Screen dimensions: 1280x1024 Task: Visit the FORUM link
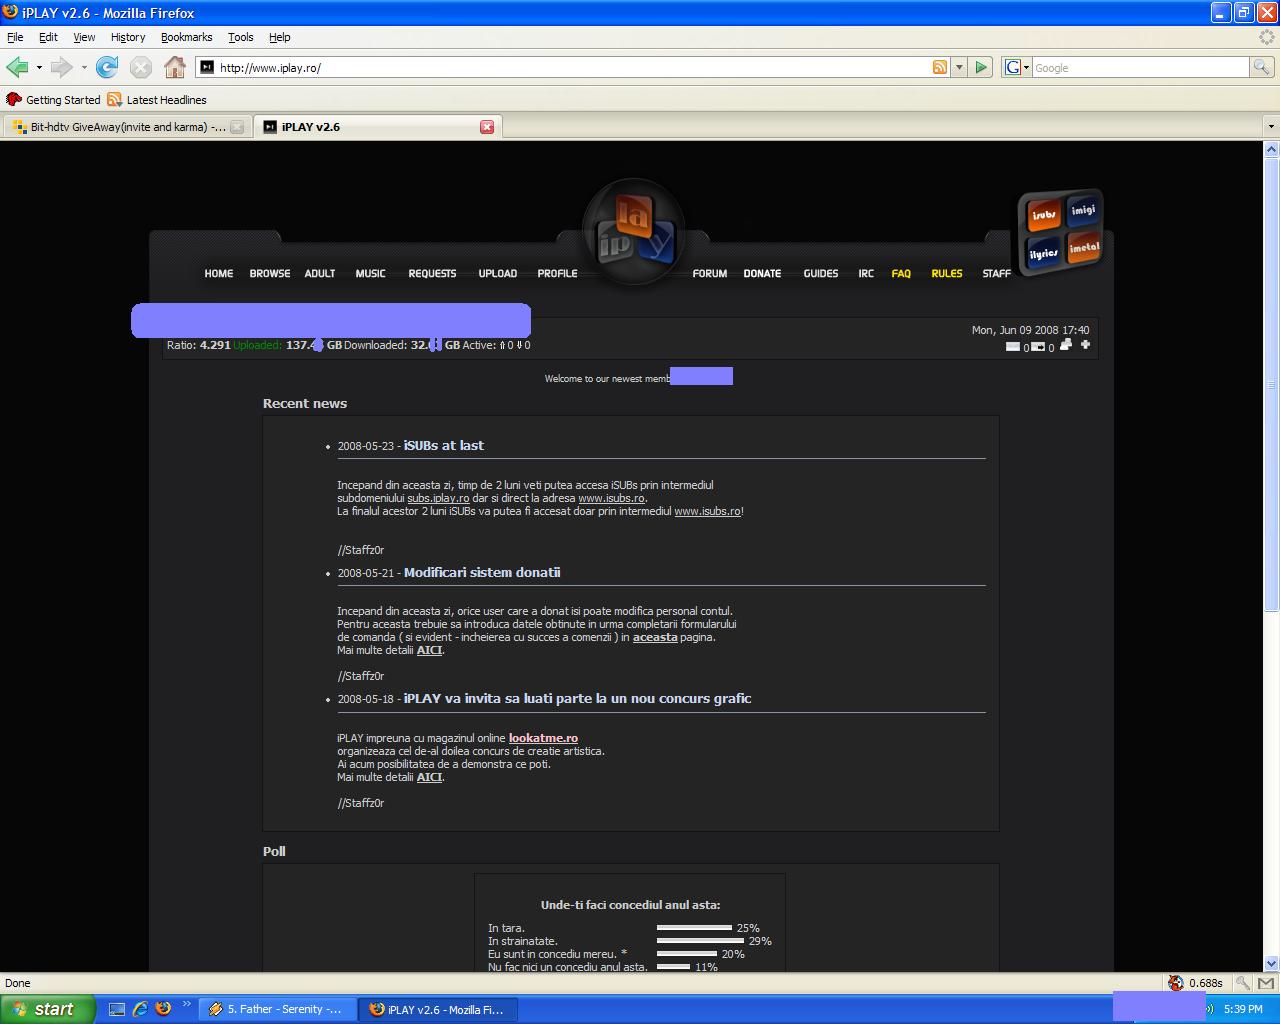[710, 273]
